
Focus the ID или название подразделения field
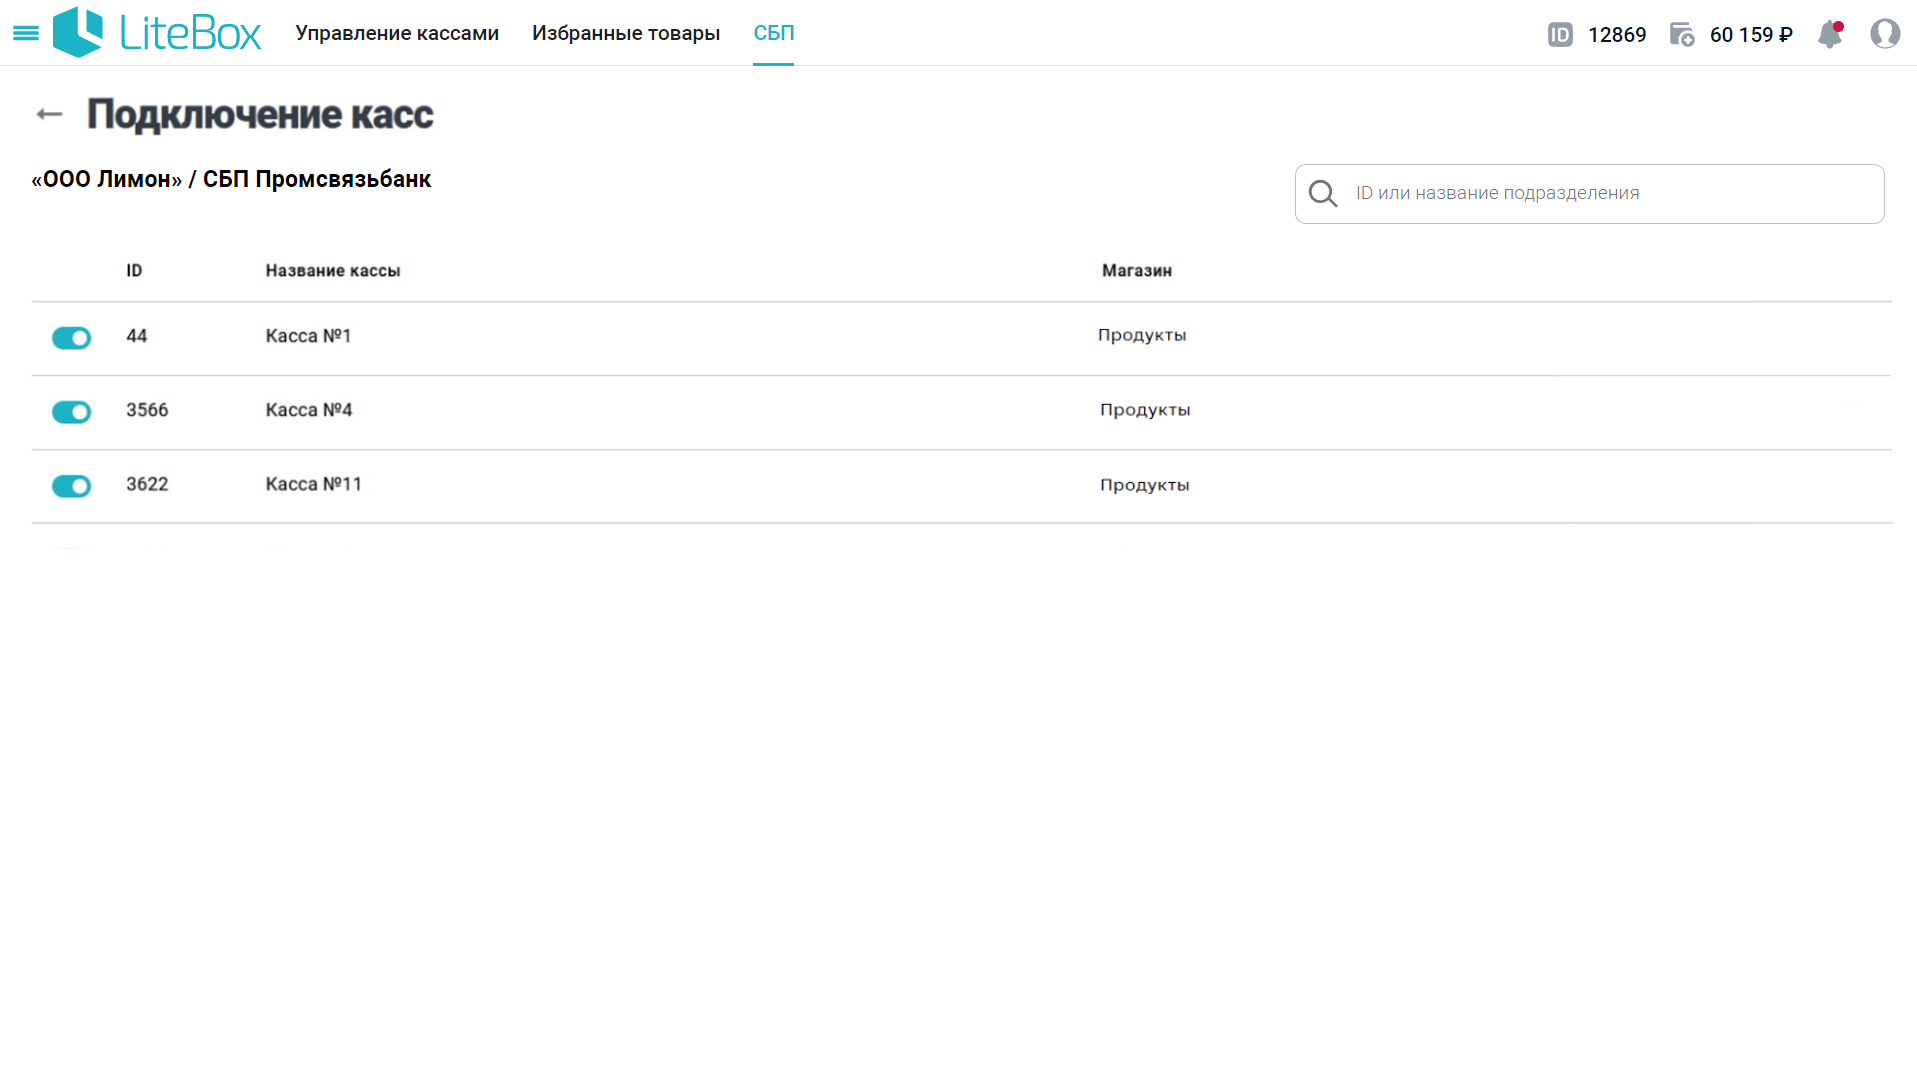(x=1589, y=194)
